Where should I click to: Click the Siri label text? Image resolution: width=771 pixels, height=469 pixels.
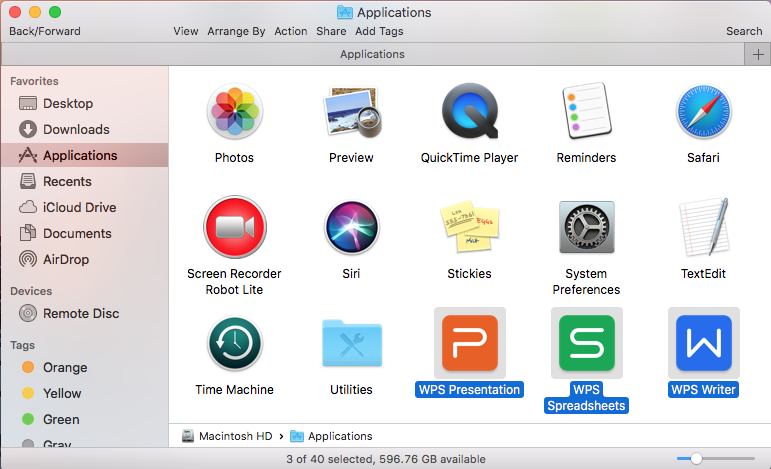[352, 274]
